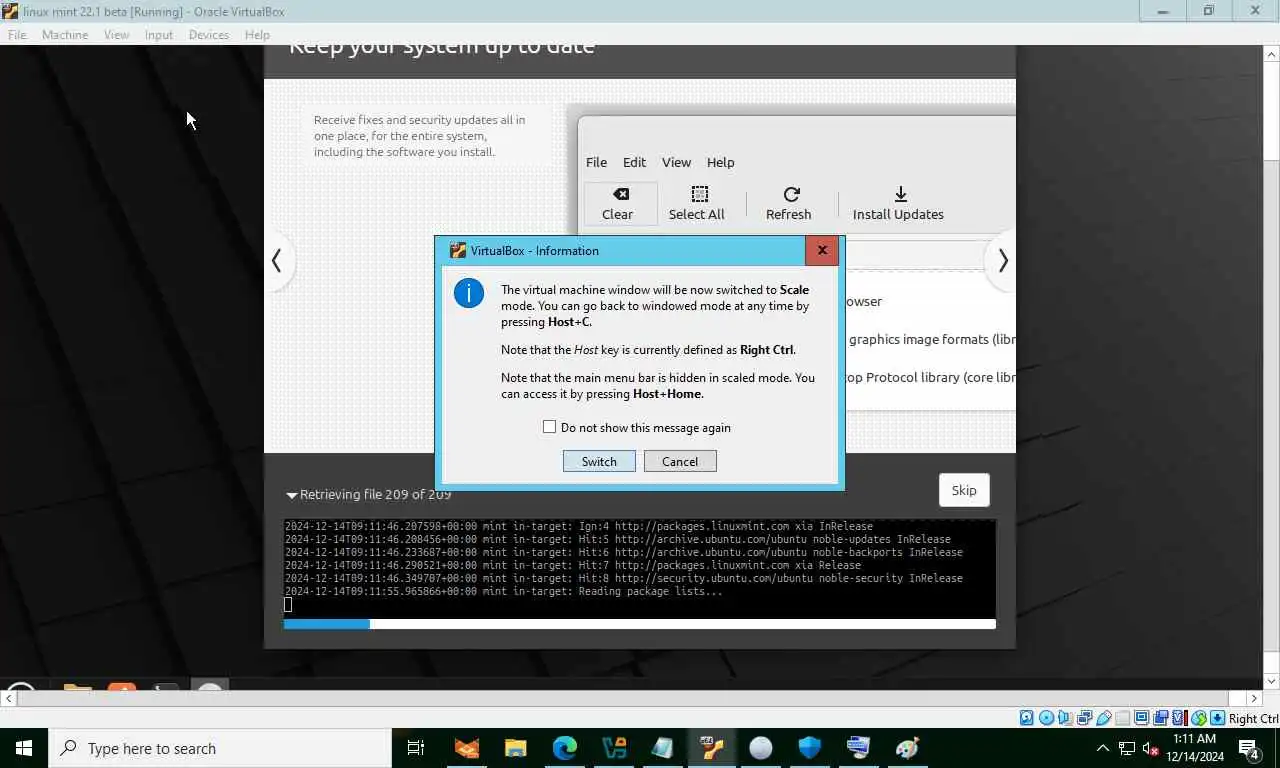Skip the current installation step
This screenshot has width=1280, height=768.
click(x=964, y=490)
